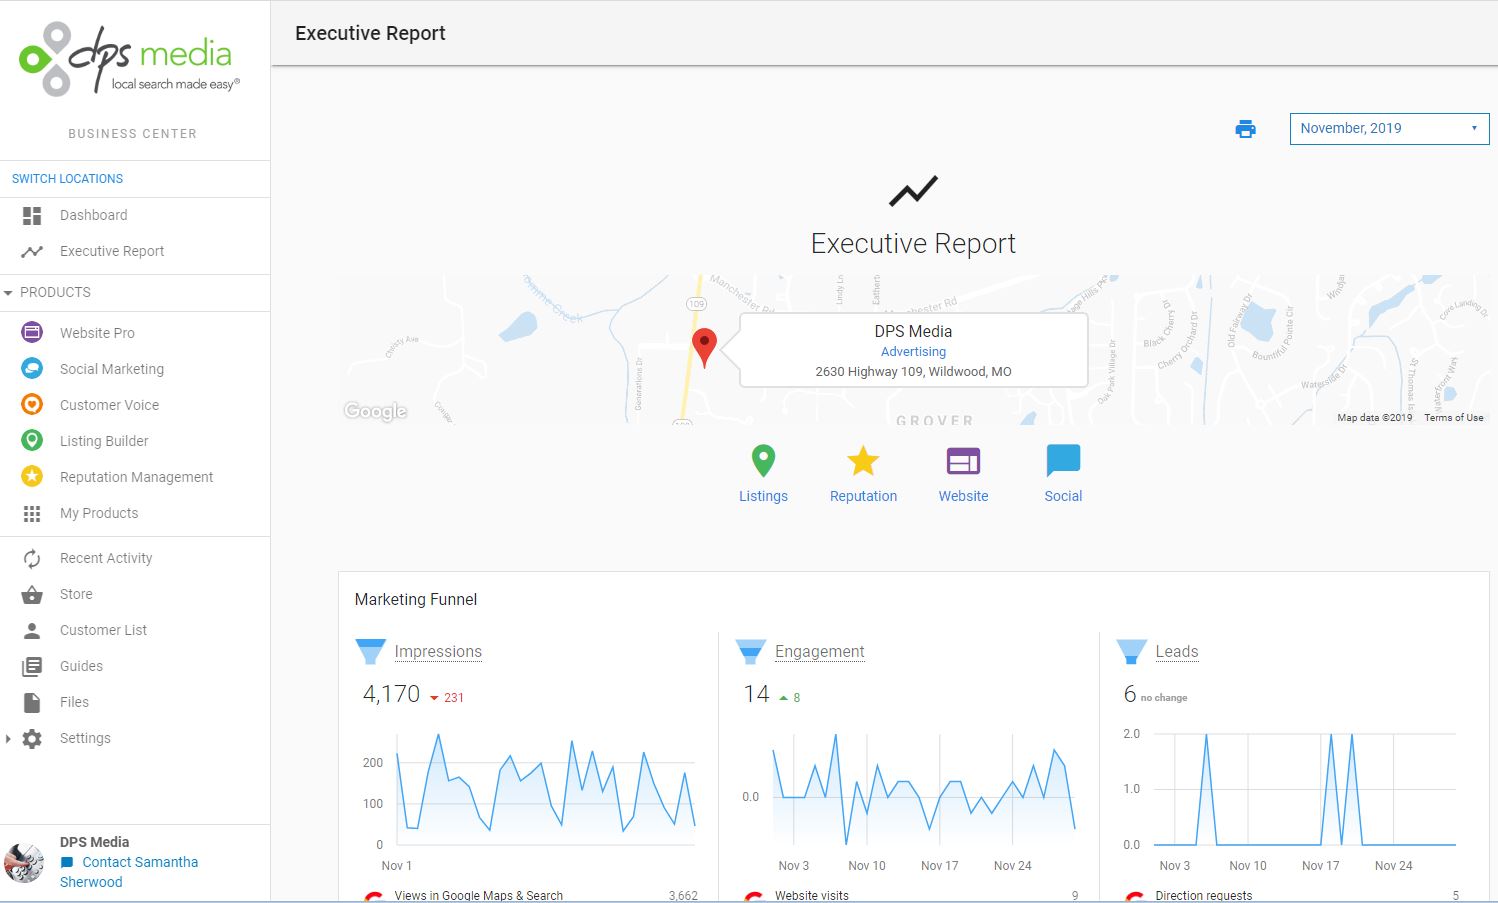Click the DPS Media logo
This screenshot has width=1498, height=903.
pyautogui.click(x=130, y=60)
